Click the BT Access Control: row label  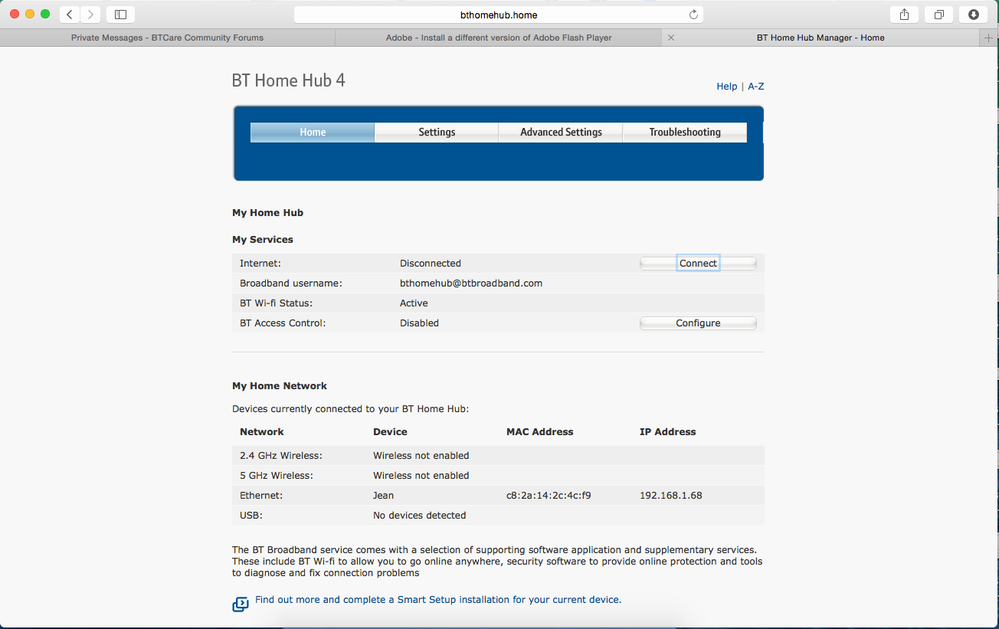[282, 323]
